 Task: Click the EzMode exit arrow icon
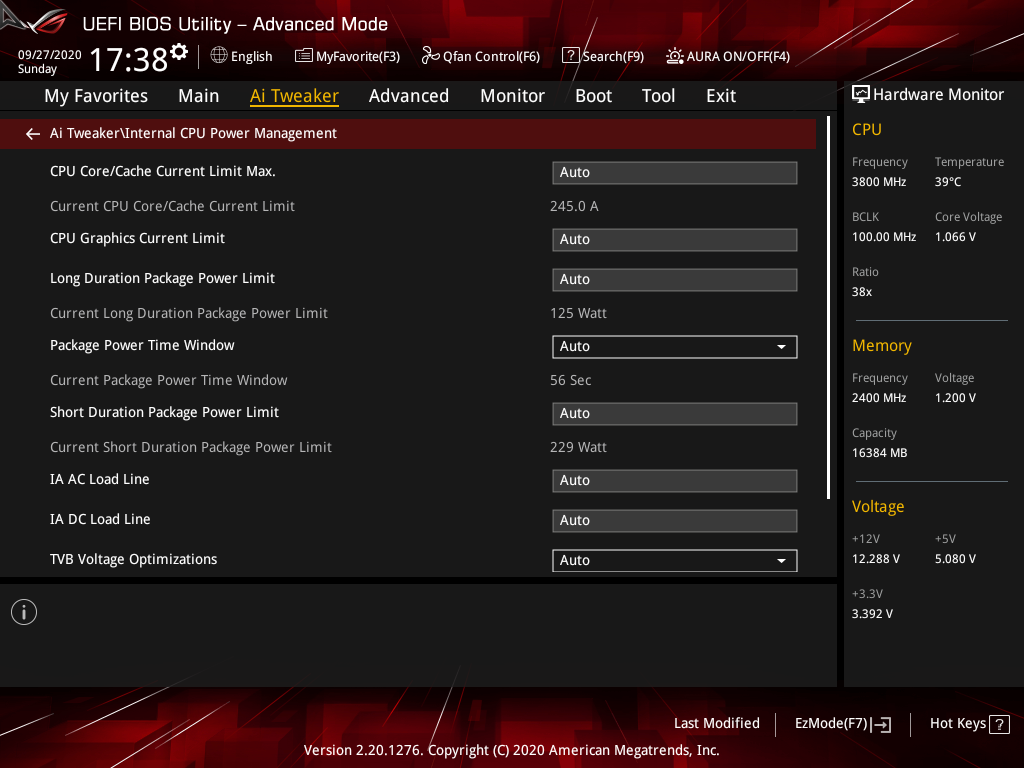point(881,724)
